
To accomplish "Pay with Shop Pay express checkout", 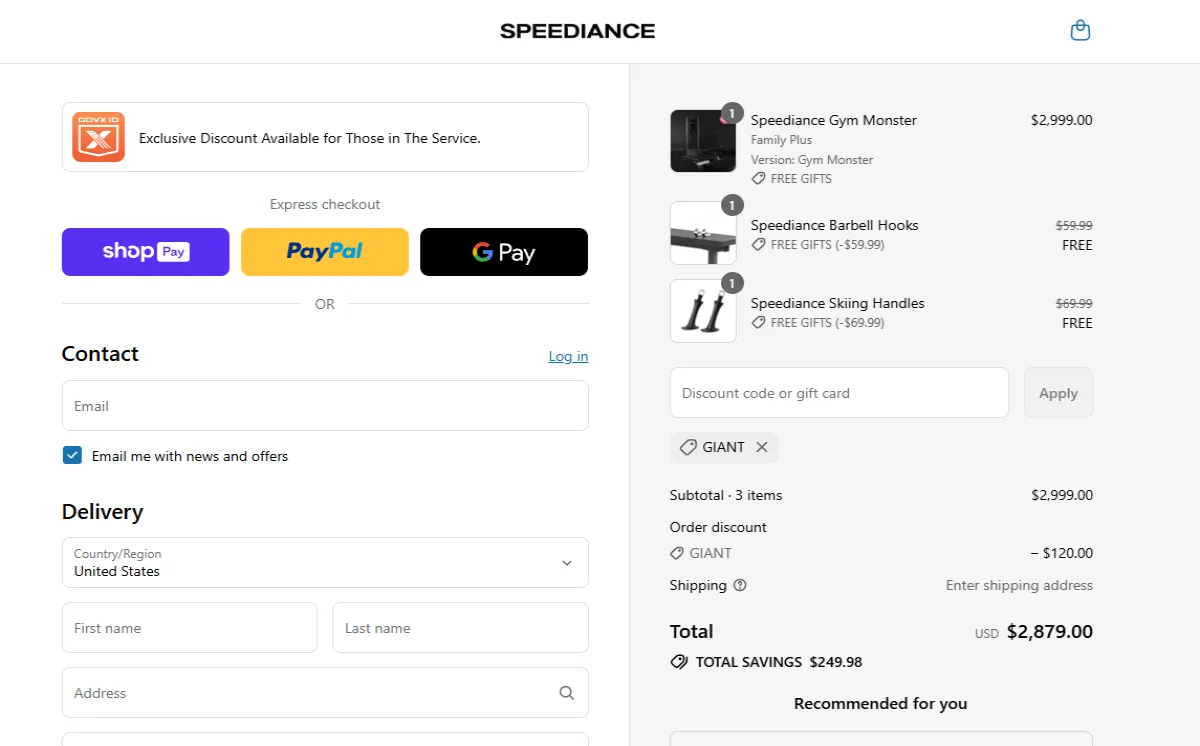I will [145, 252].
